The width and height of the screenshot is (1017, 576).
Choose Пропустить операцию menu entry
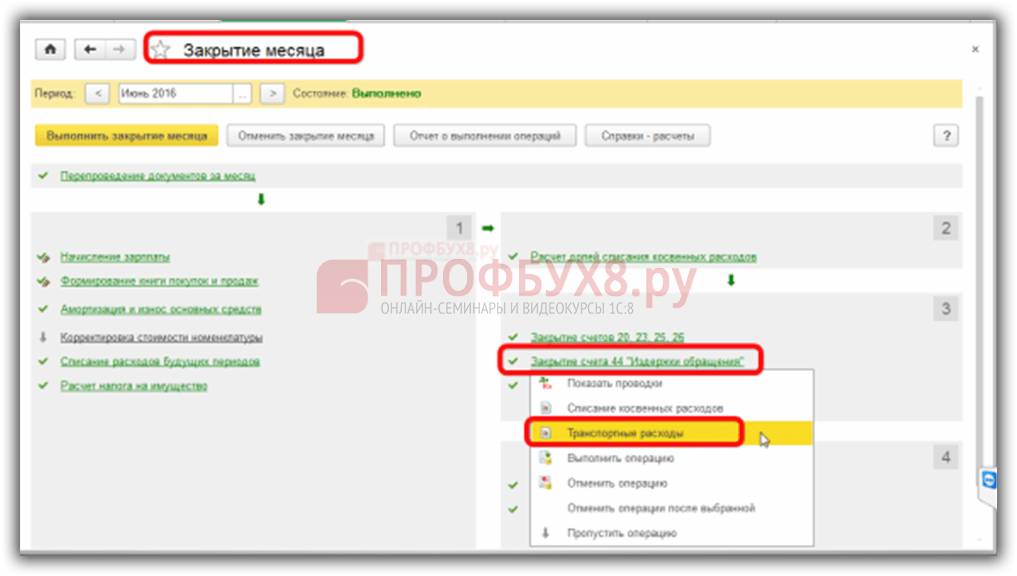point(621,533)
